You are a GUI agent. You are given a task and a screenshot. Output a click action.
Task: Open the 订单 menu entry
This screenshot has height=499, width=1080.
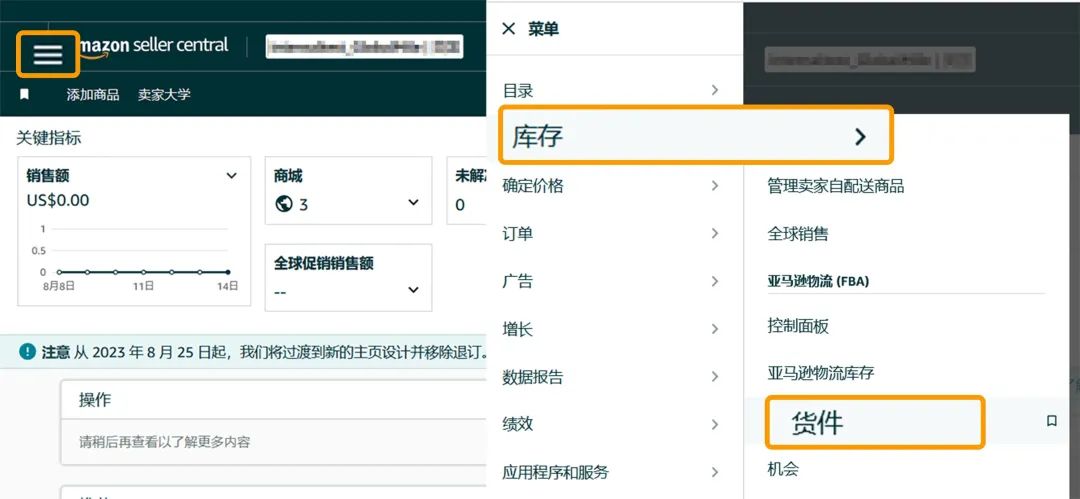612,234
